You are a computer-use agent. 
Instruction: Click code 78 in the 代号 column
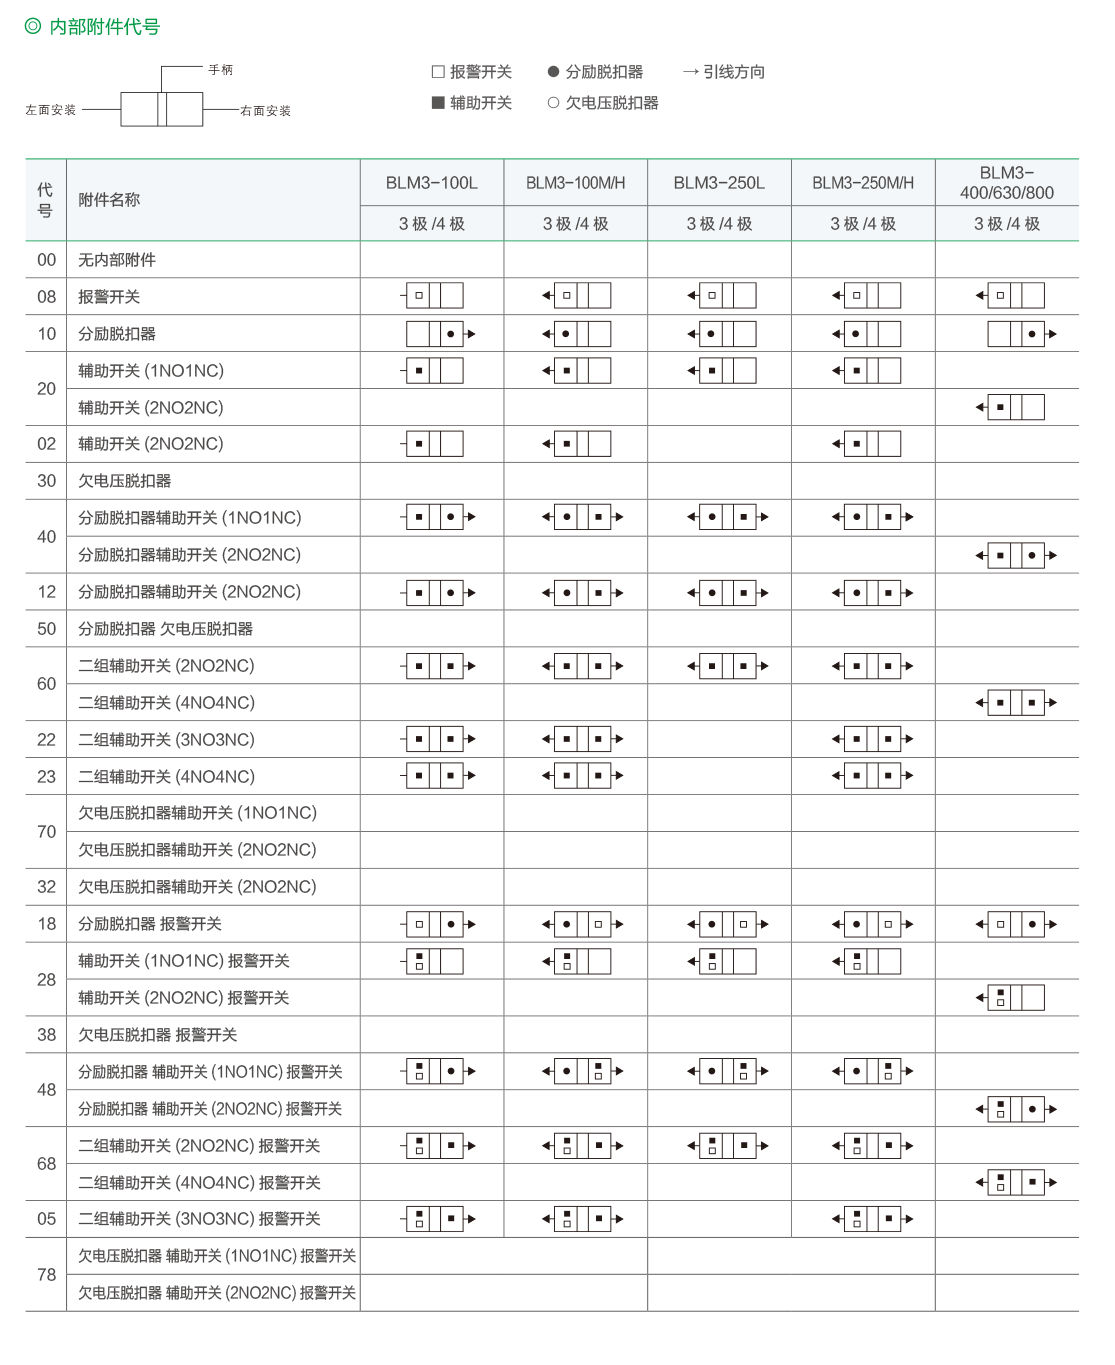click(46, 1275)
